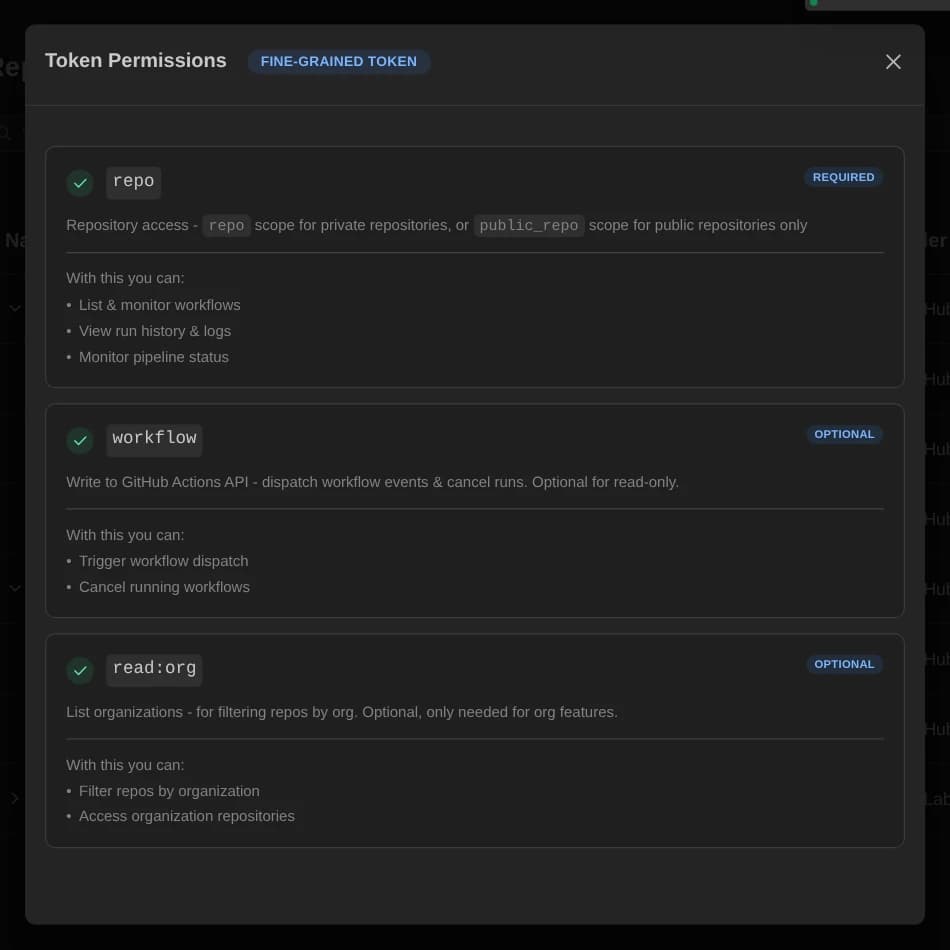The width and height of the screenshot is (950, 950).
Task: Click the inline repo code tag in description
Action: (227, 225)
